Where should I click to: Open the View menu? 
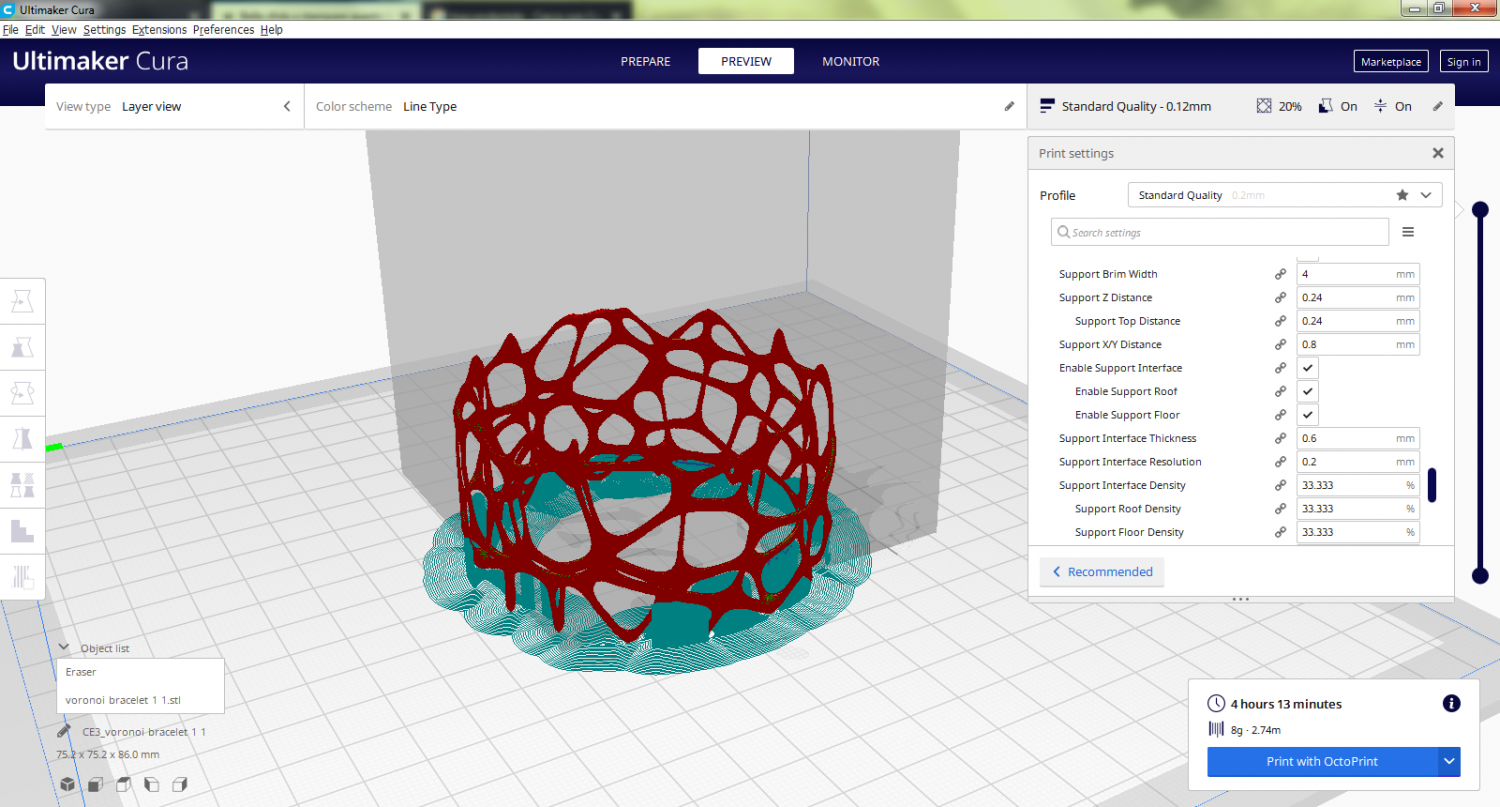tap(64, 30)
